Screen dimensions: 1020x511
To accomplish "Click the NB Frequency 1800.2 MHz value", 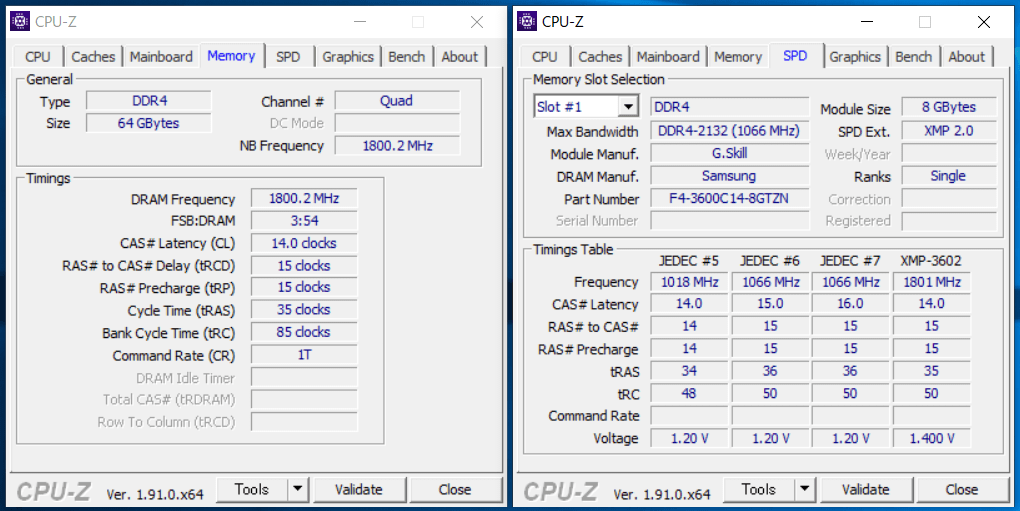I will [x=397, y=146].
